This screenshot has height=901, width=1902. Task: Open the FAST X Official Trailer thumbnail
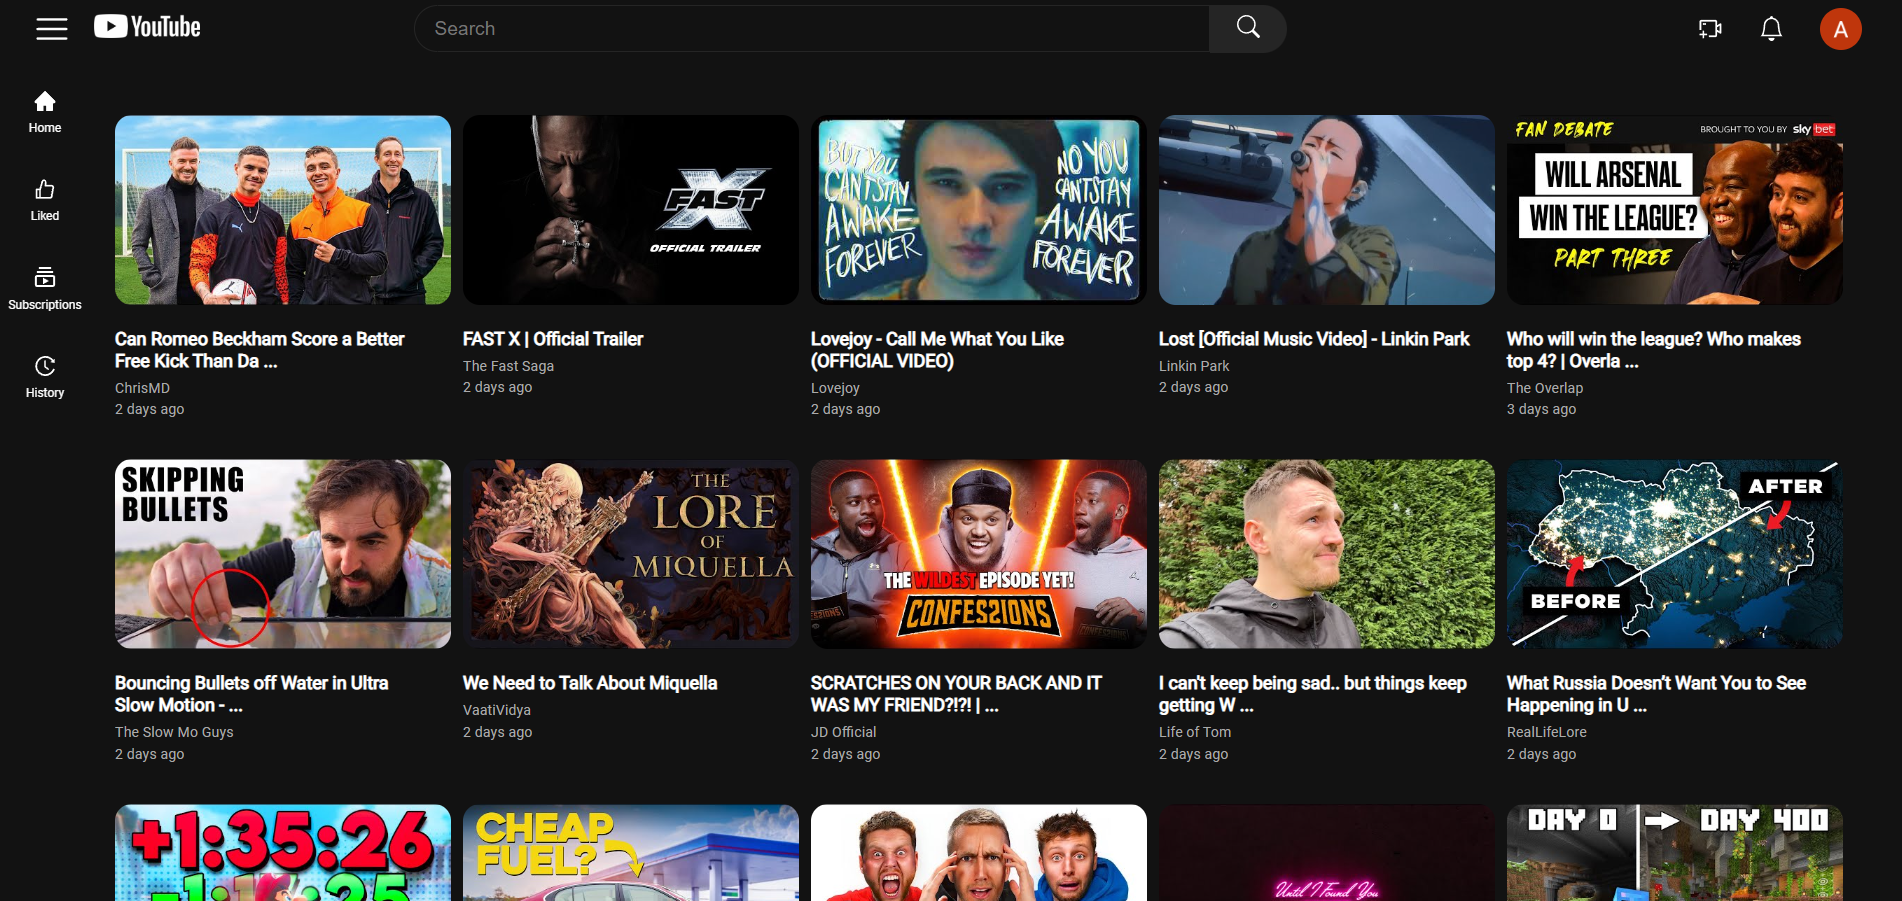coord(631,210)
